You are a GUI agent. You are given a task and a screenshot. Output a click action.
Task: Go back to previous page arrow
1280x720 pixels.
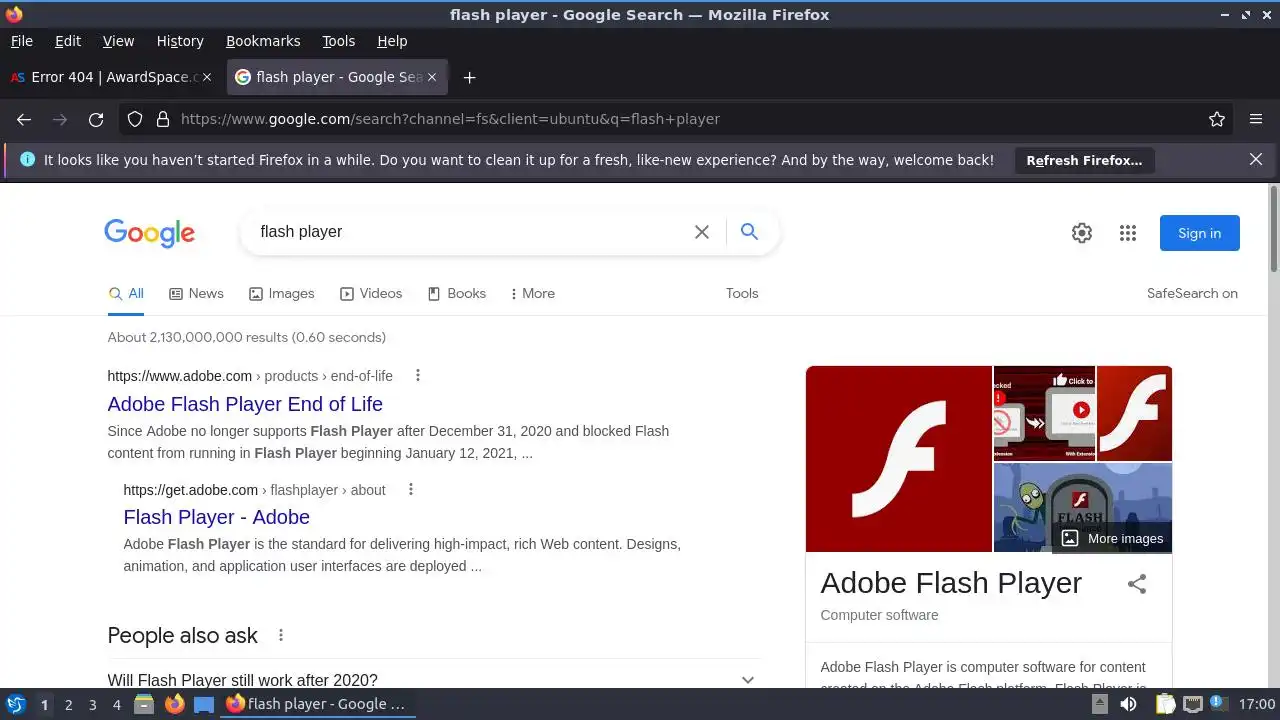click(24, 119)
